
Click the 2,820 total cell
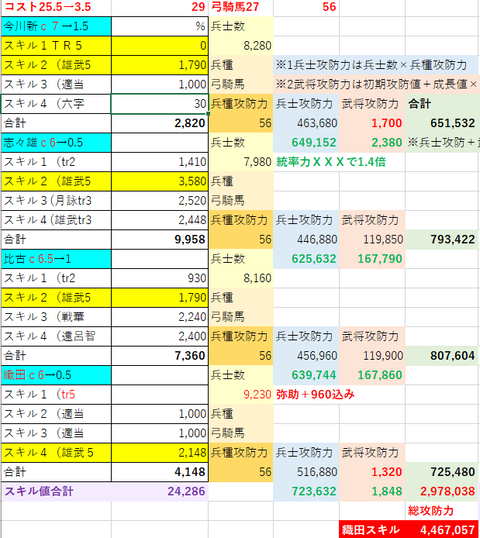coord(160,123)
